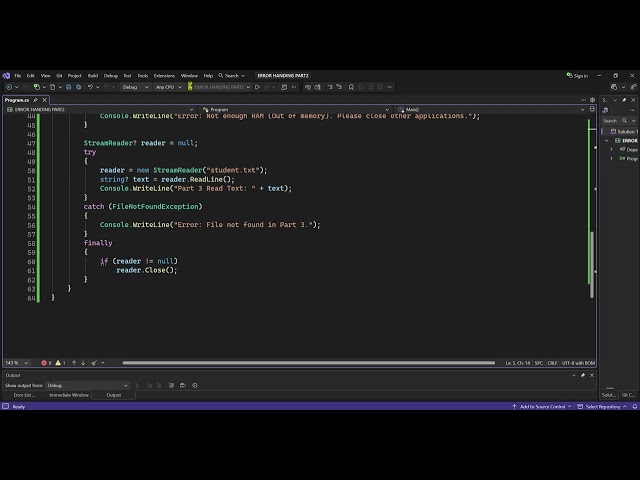Click the Undo arrow in the toolbar

point(90,87)
